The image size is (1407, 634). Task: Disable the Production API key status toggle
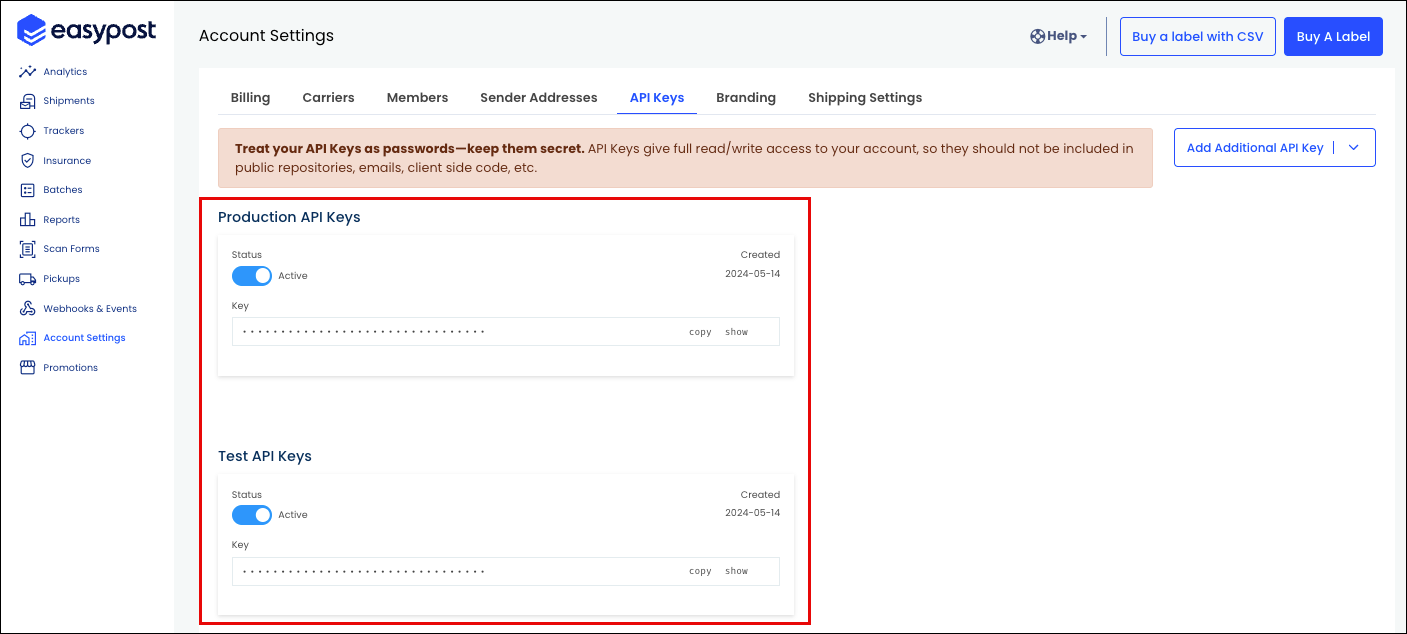coord(252,275)
